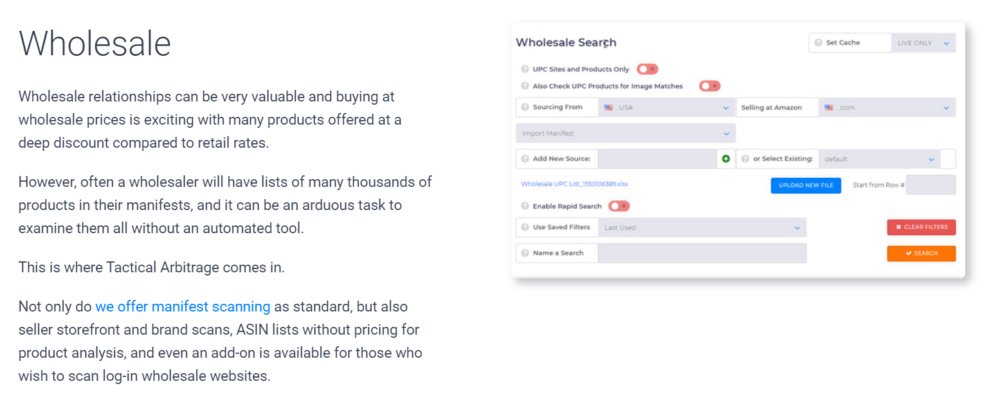Click the help icon next to Set Cache
Image resolution: width=1000 pixels, height=395 pixels.
pos(818,43)
